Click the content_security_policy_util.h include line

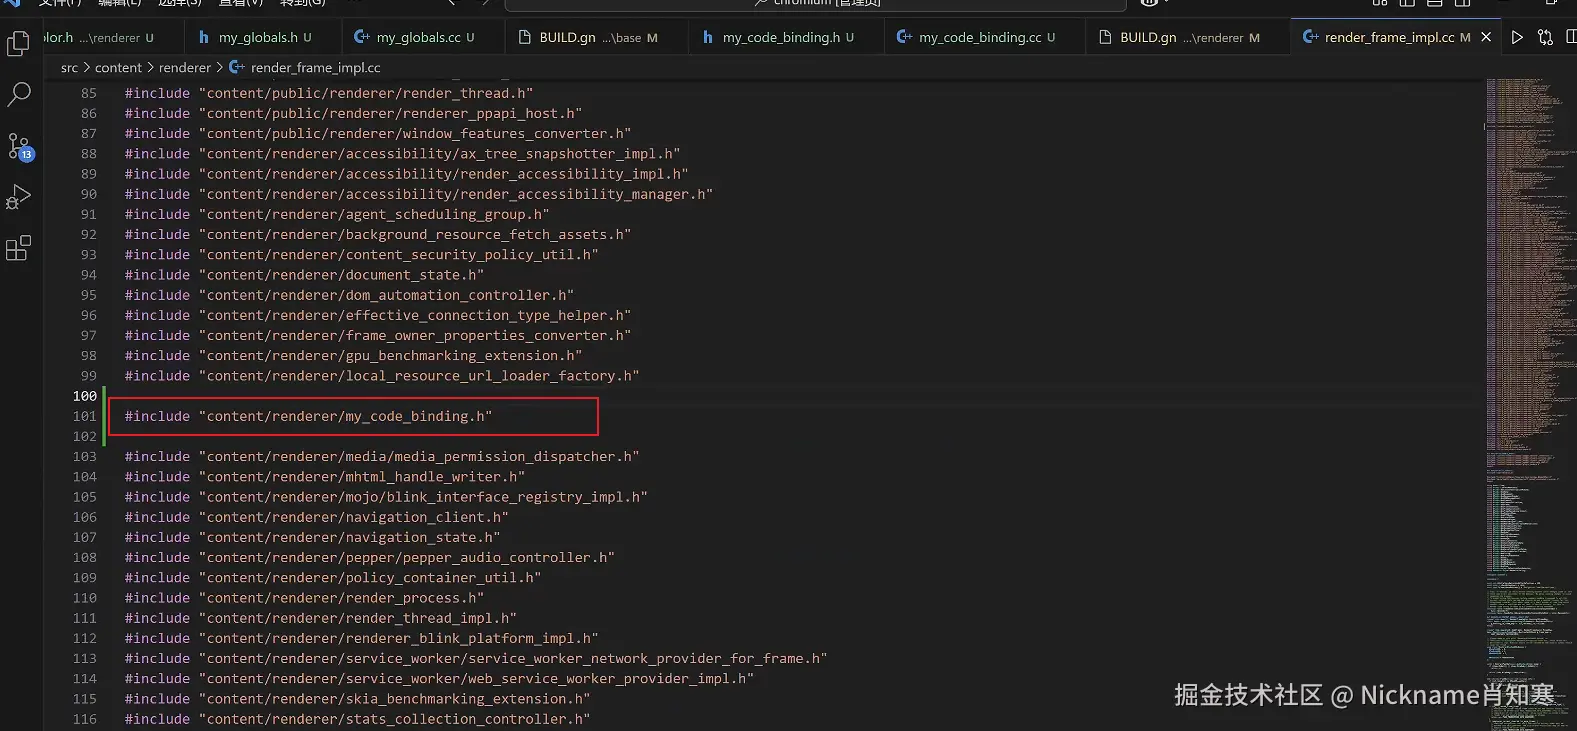click(361, 255)
